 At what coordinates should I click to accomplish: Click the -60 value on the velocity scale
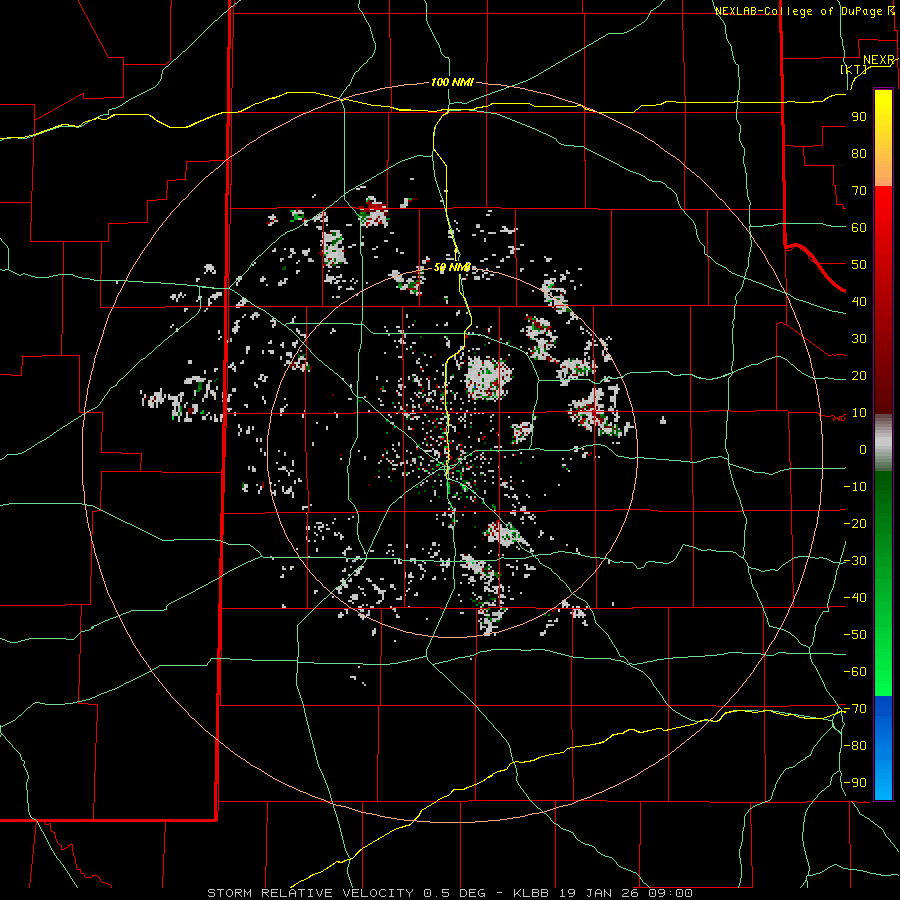pyautogui.click(x=855, y=672)
